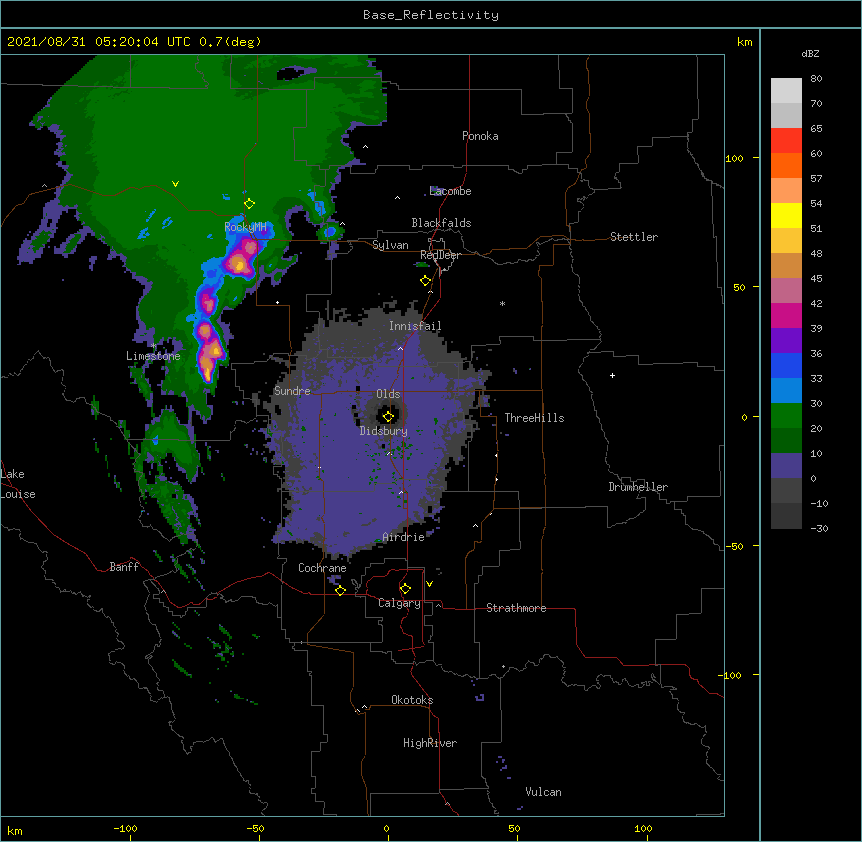Click the dBZ legend header

pyautogui.click(x=810, y=53)
